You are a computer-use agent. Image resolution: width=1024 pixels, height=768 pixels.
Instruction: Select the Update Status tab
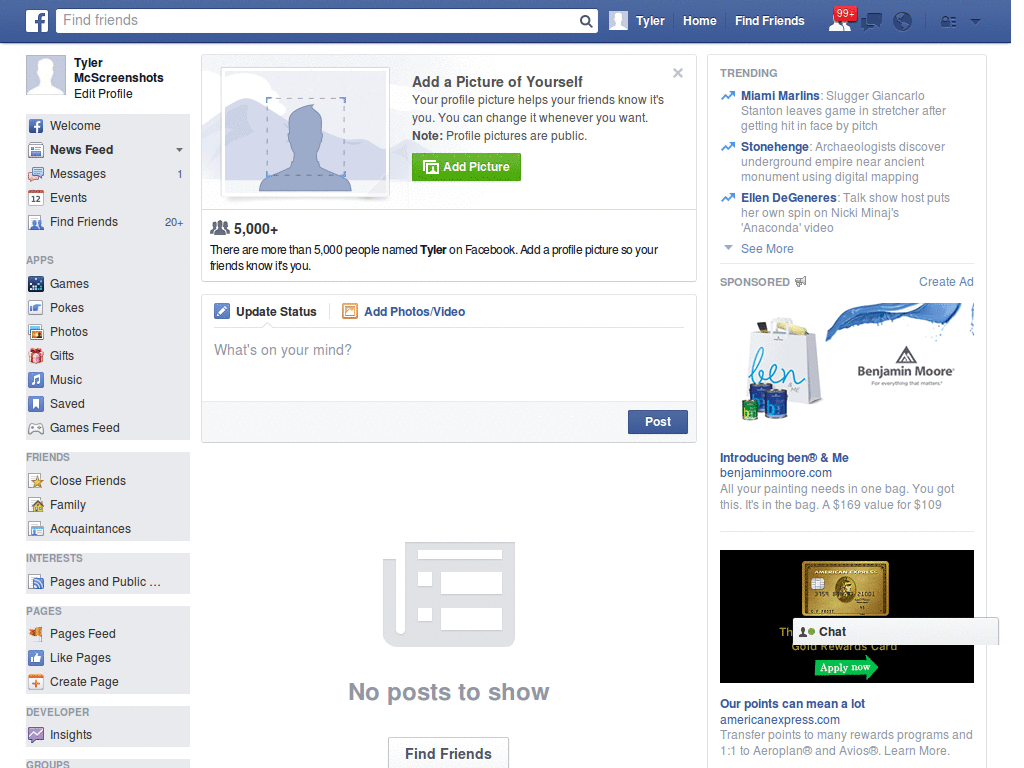point(266,312)
